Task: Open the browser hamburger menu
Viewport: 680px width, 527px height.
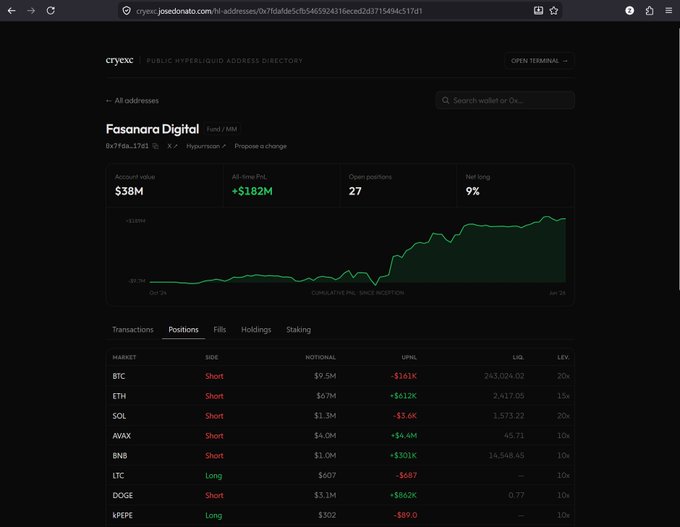Action: click(x=669, y=11)
